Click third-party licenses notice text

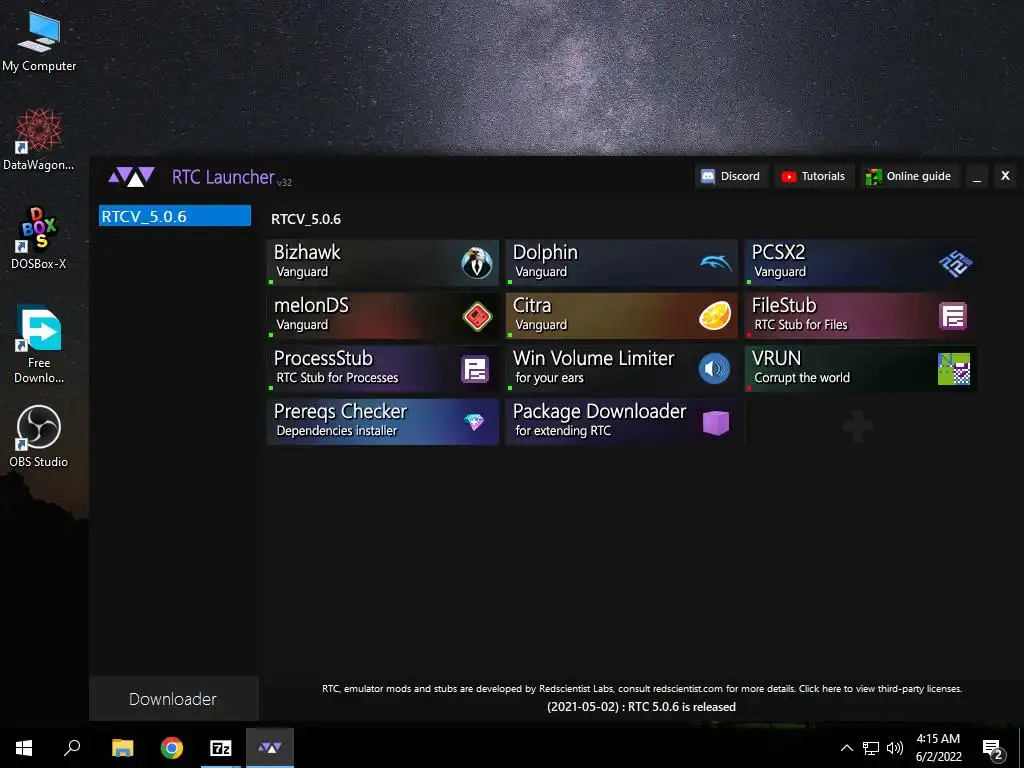641,688
